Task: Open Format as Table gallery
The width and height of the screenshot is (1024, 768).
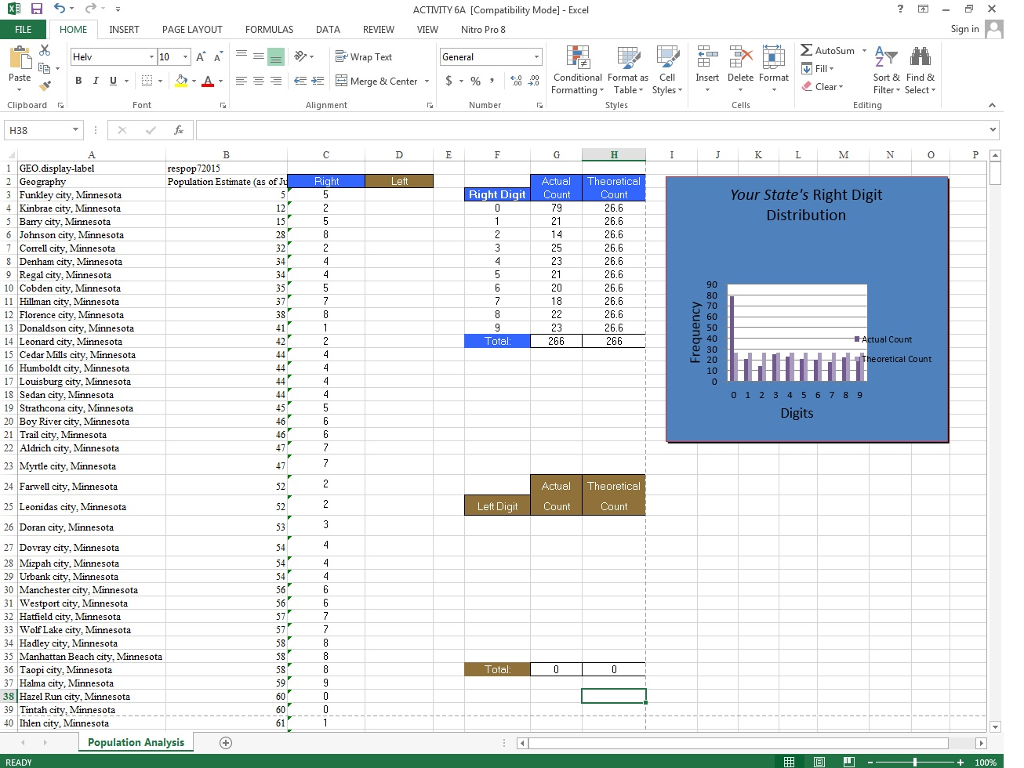Action: pos(628,70)
